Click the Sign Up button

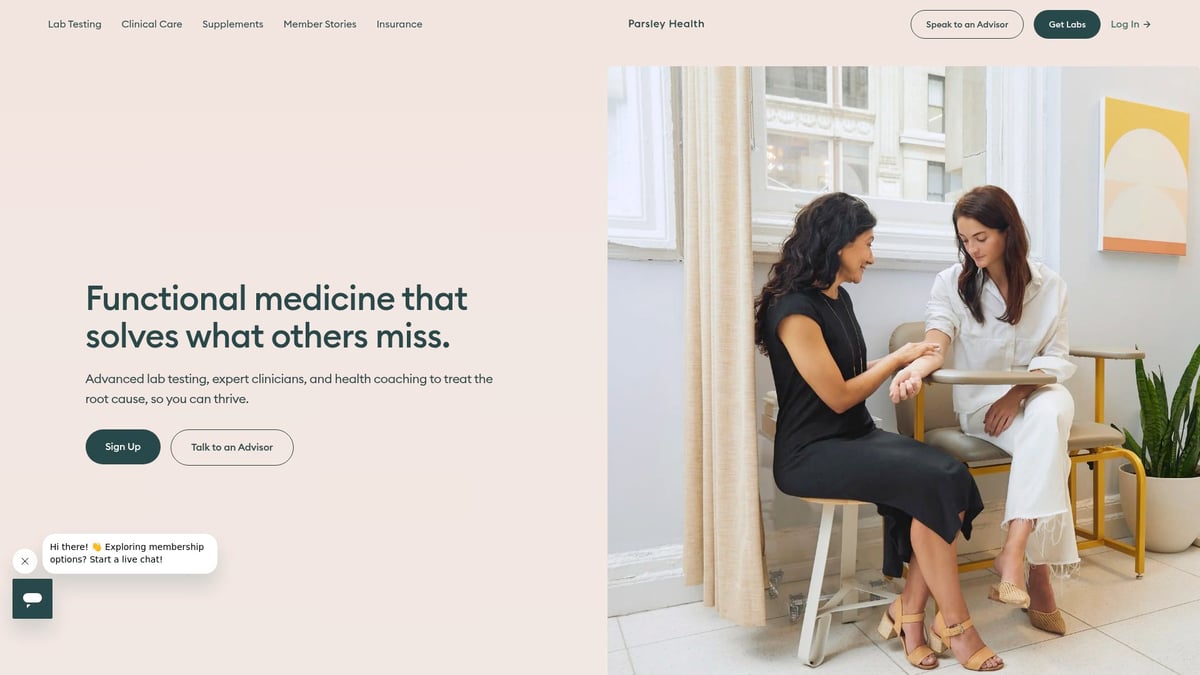point(123,447)
